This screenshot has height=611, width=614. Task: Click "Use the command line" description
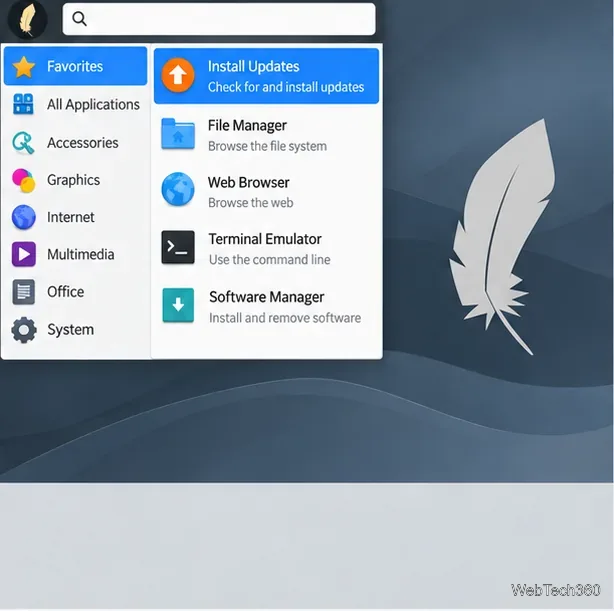269,259
